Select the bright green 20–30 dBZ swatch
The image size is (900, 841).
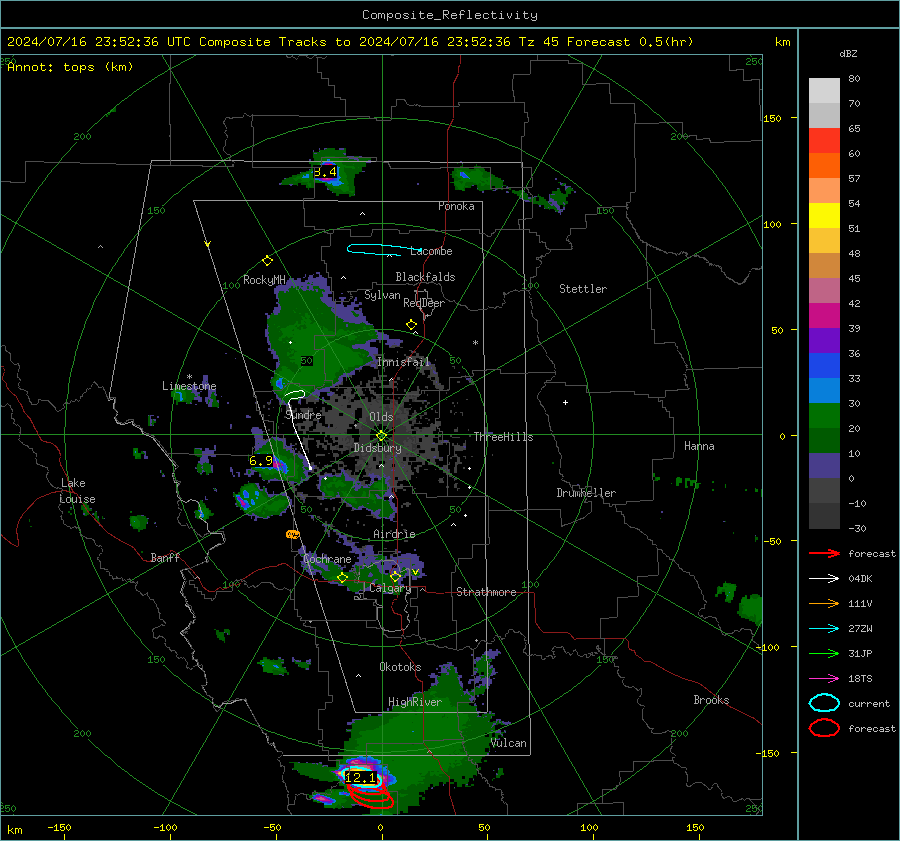click(x=824, y=416)
